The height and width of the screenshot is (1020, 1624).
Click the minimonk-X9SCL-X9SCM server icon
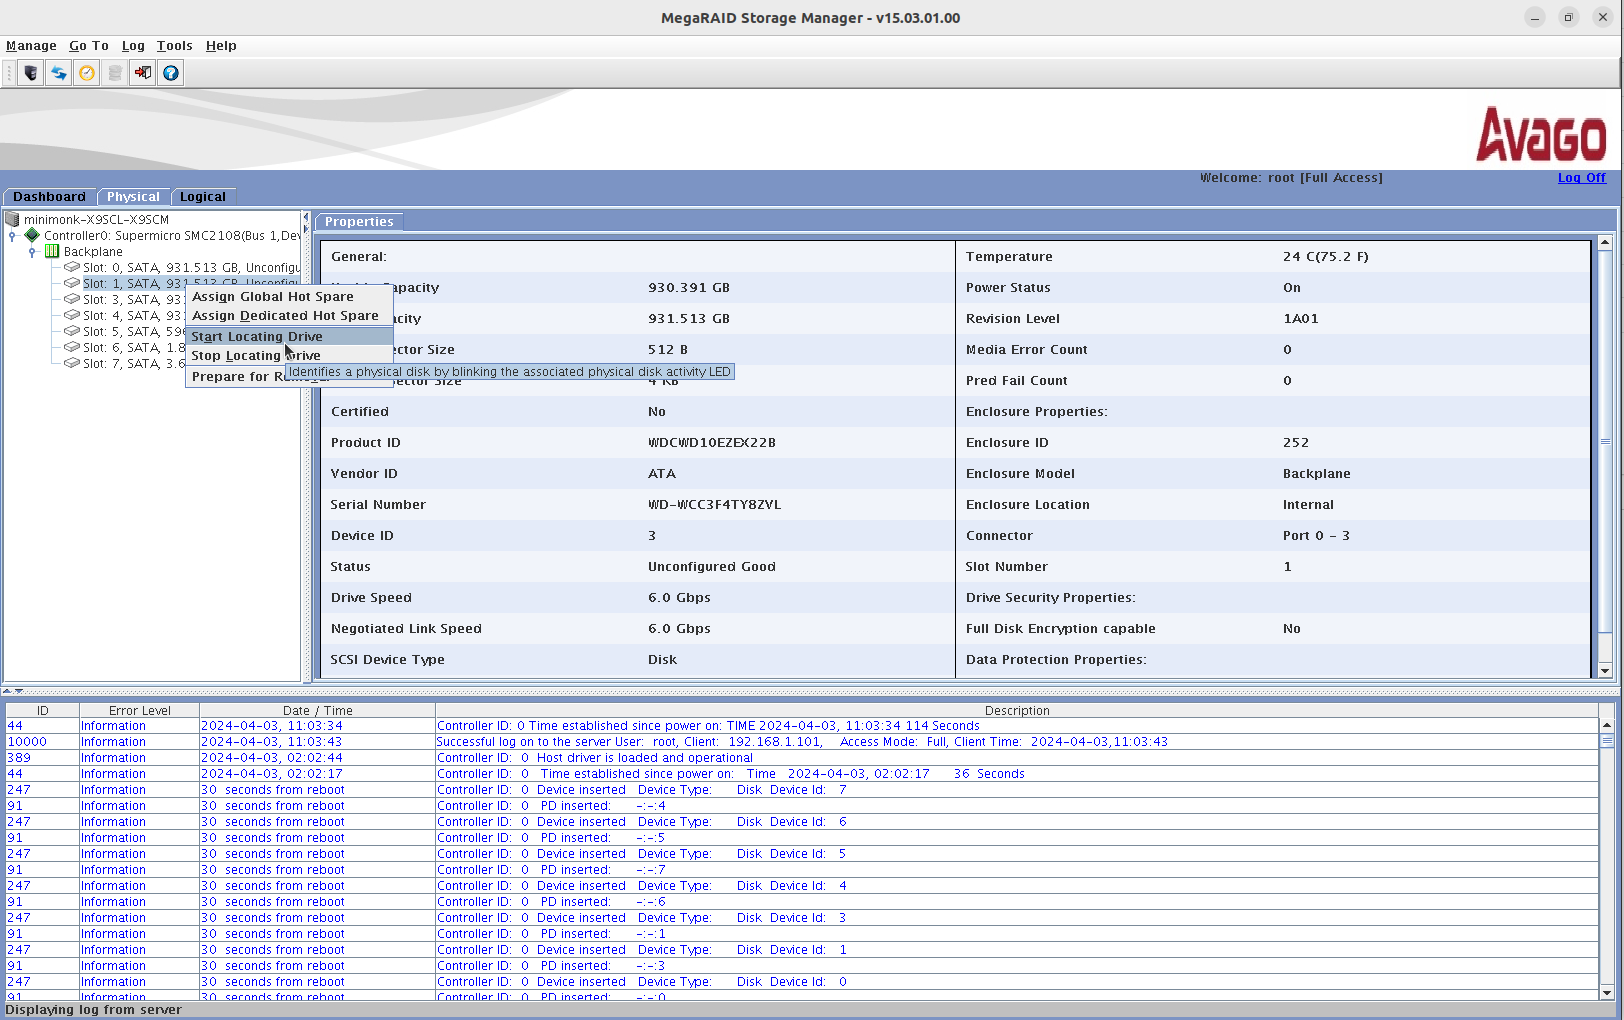(x=12, y=219)
